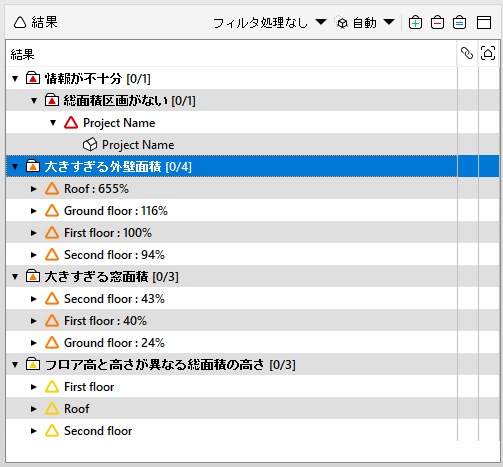The image size is (503, 467).
Task: Select the First floor : 40% text
Action: (x=105, y=321)
